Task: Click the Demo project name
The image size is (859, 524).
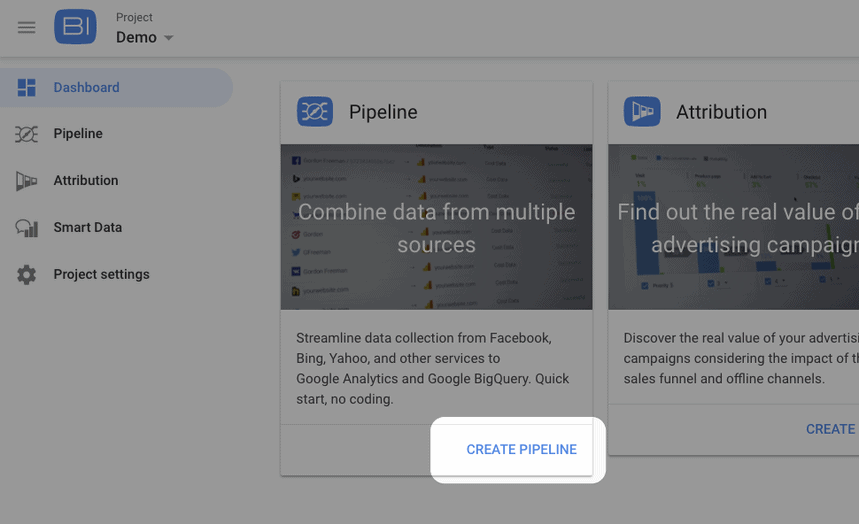Action: pyautogui.click(x=136, y=38)
